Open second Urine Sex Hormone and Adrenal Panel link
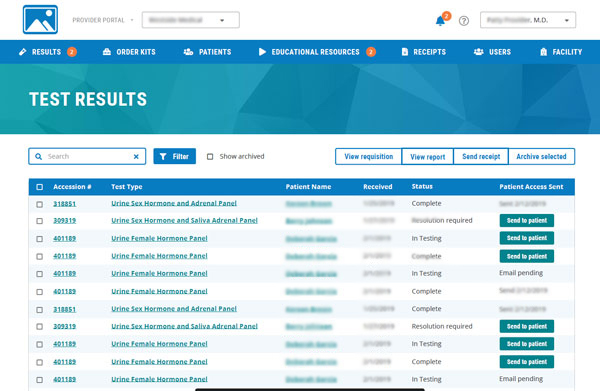 [174, 309]
